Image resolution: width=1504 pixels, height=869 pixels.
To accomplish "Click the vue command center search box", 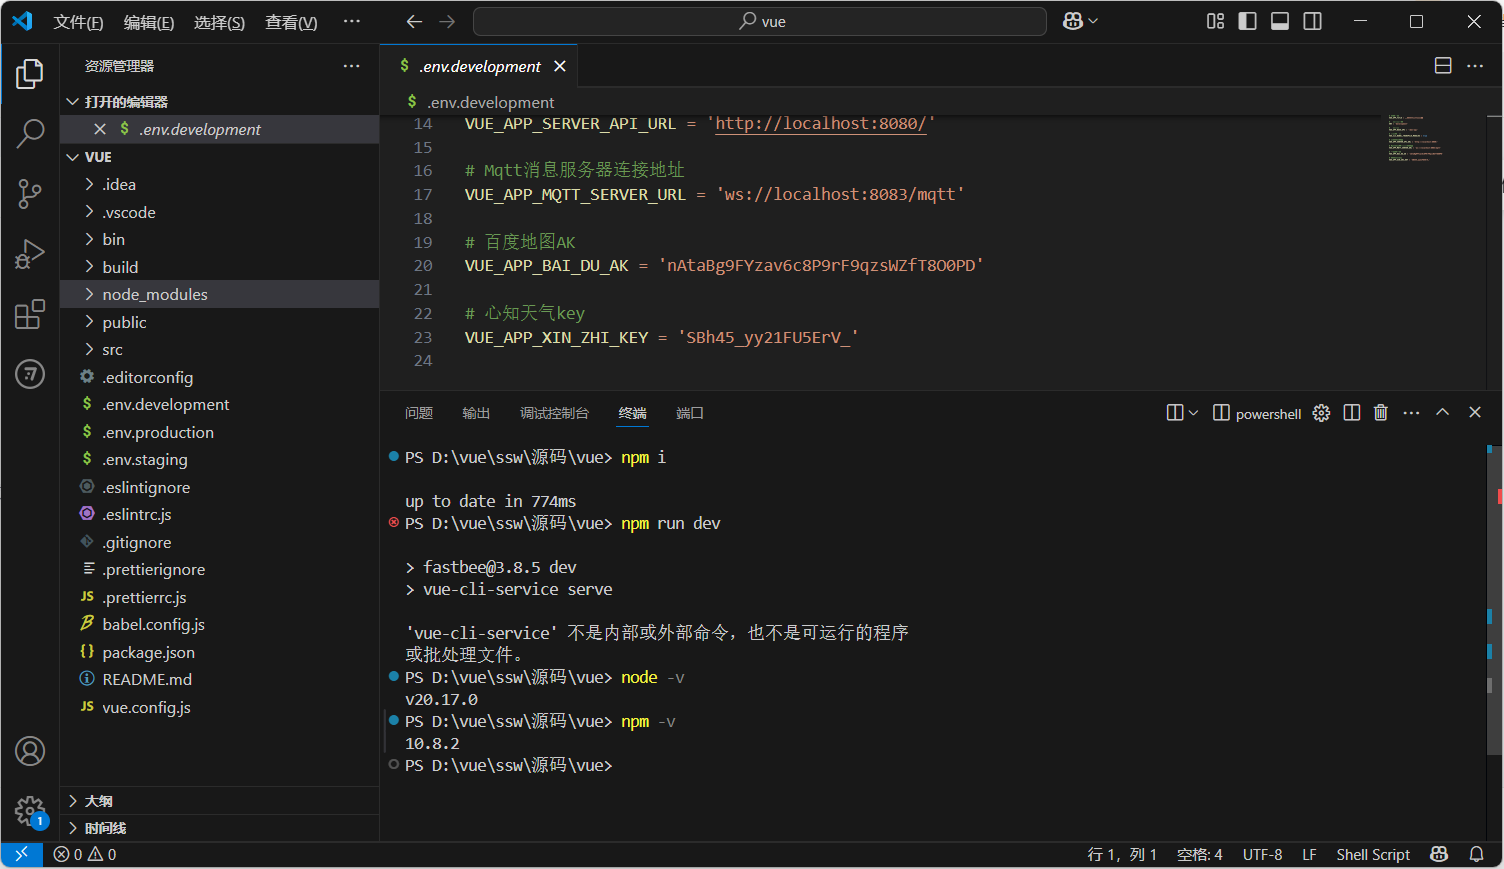I will click(x=760, y=21).
